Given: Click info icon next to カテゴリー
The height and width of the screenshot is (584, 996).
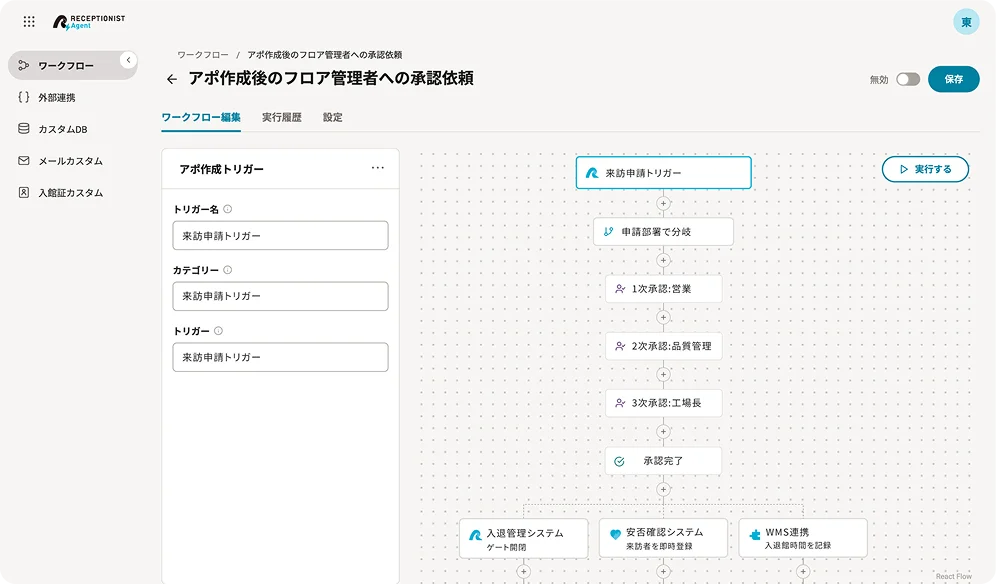Looking at the screenshot, I should pos(227,270).
